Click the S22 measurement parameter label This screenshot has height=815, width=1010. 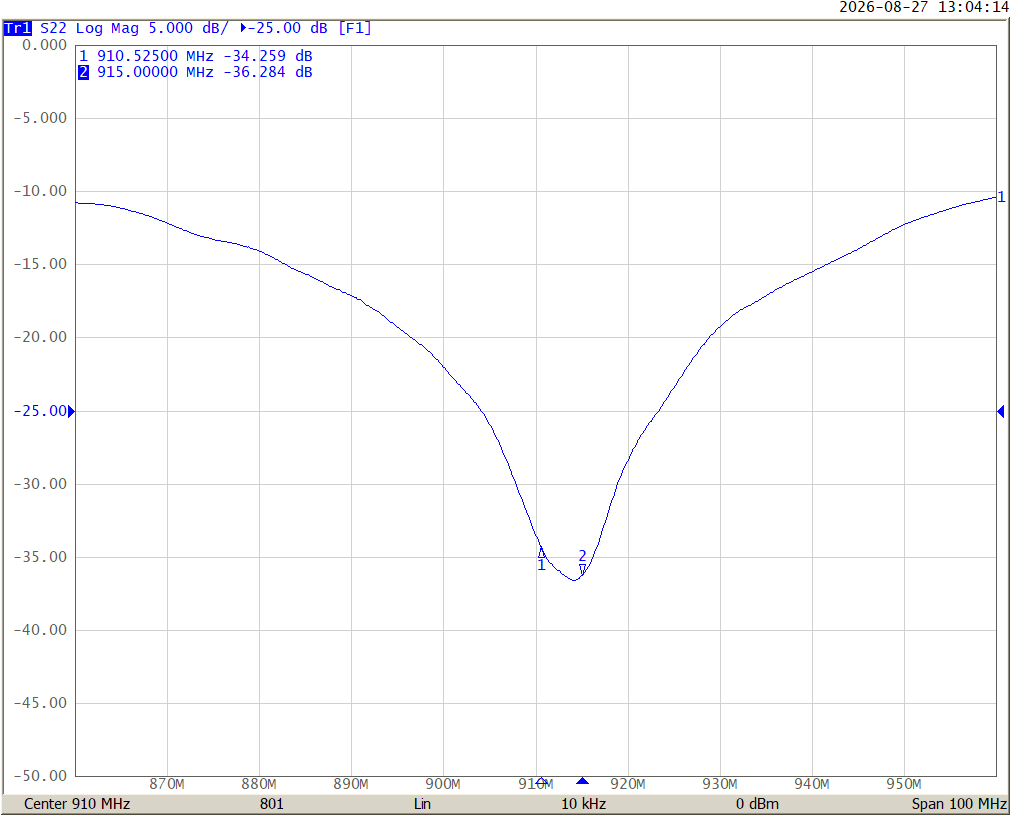[53, 28]
